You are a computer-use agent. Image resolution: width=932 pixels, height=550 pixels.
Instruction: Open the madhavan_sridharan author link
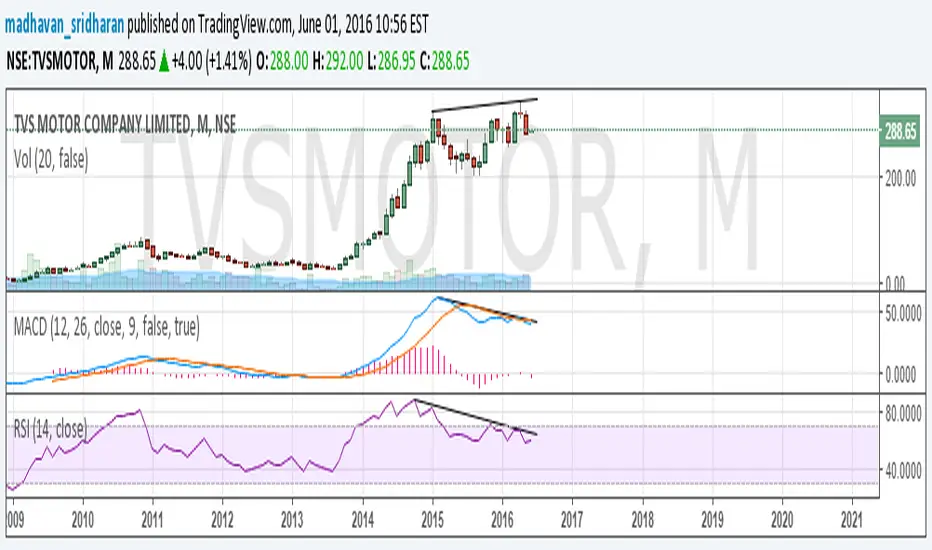tap(64, 24)
